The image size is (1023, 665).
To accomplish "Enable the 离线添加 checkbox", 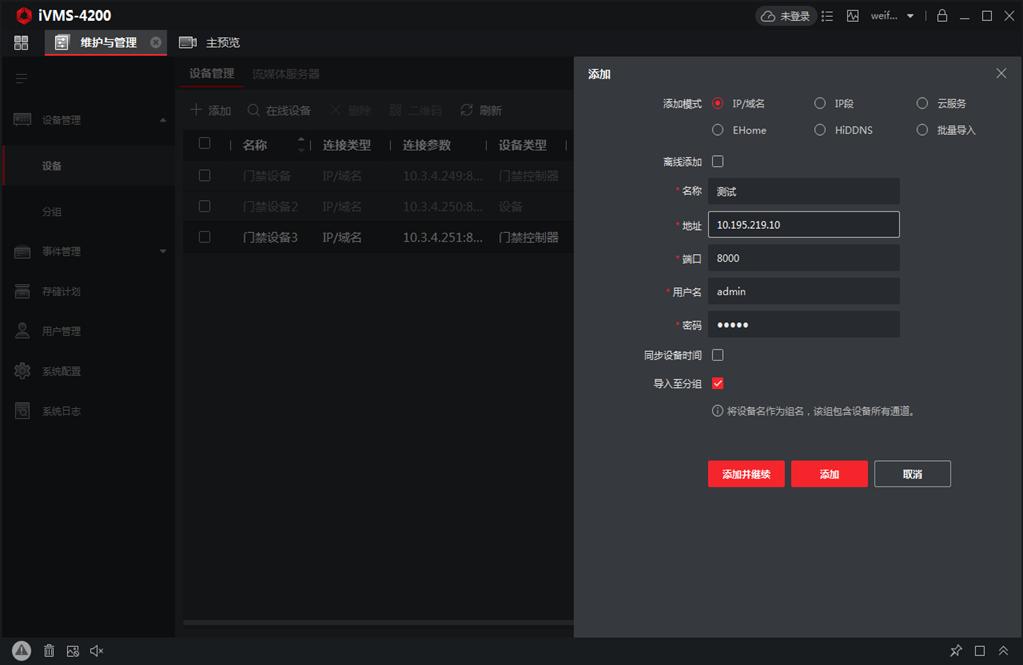I will point(717,159).
